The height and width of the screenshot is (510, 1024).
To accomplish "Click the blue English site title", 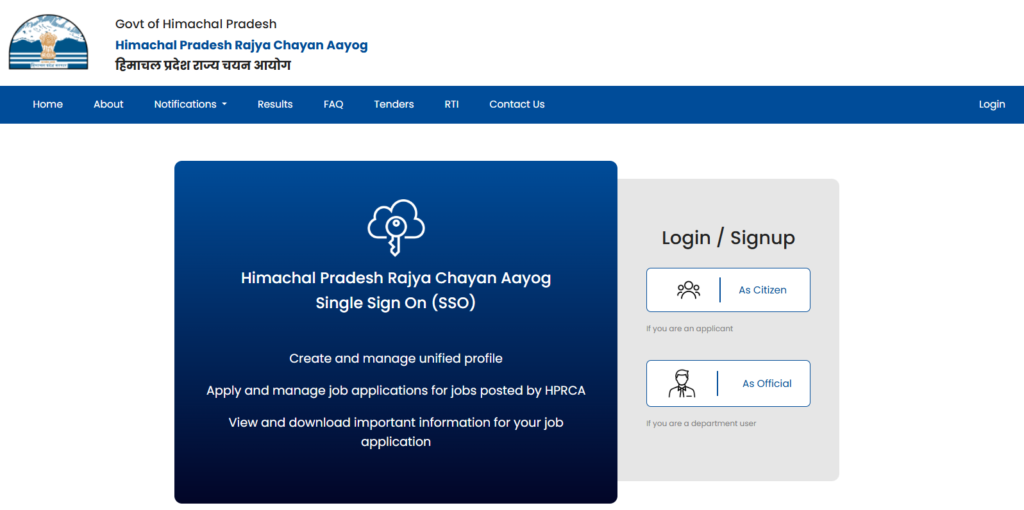I will pyautogui.click(x=241, y=45).
